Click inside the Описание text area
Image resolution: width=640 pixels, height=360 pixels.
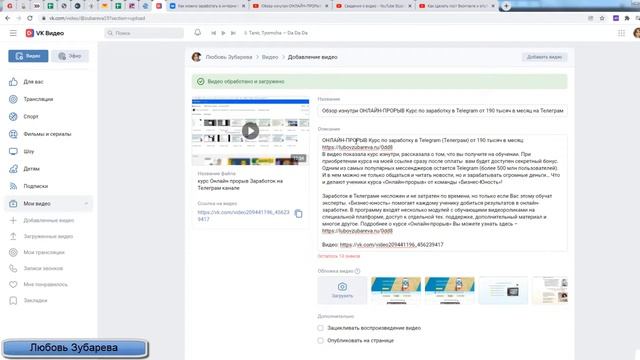point(442,193)
